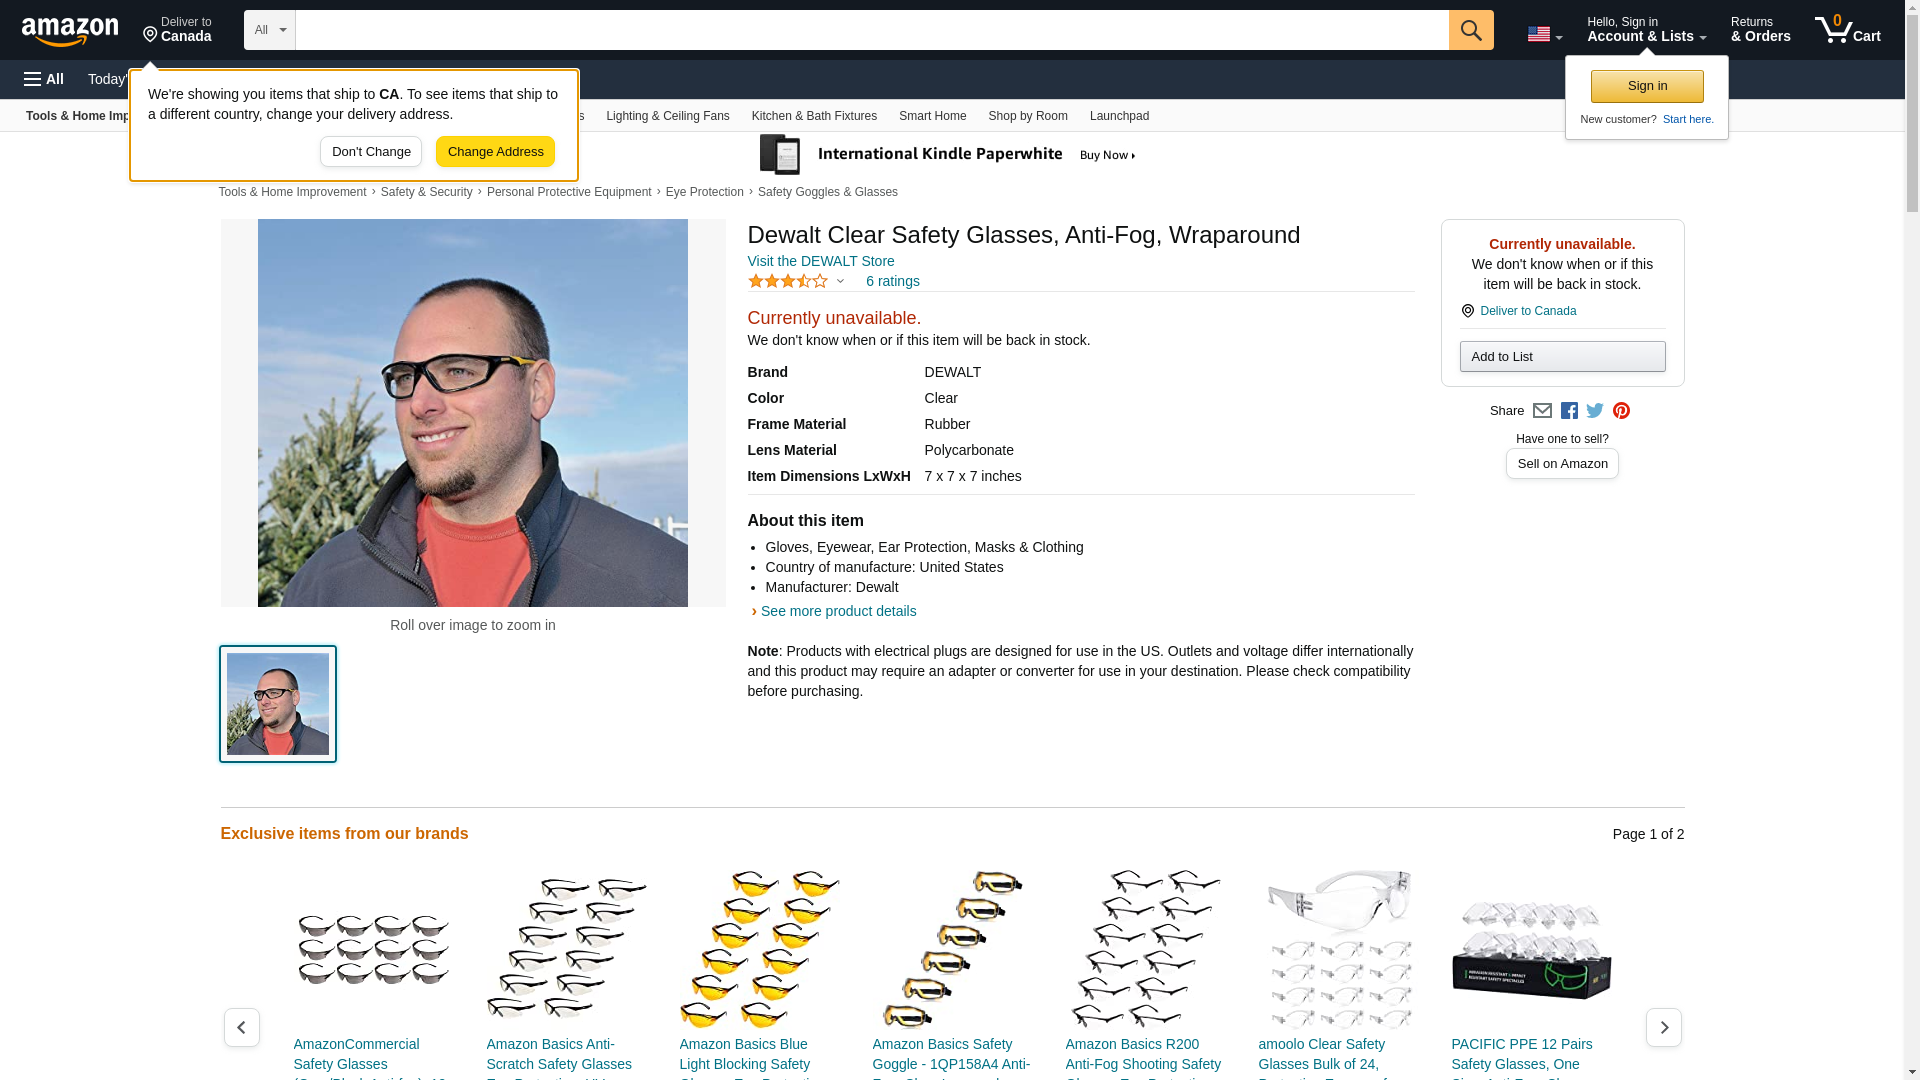Click the yellow Sign in button

[x=1646, y=86]
